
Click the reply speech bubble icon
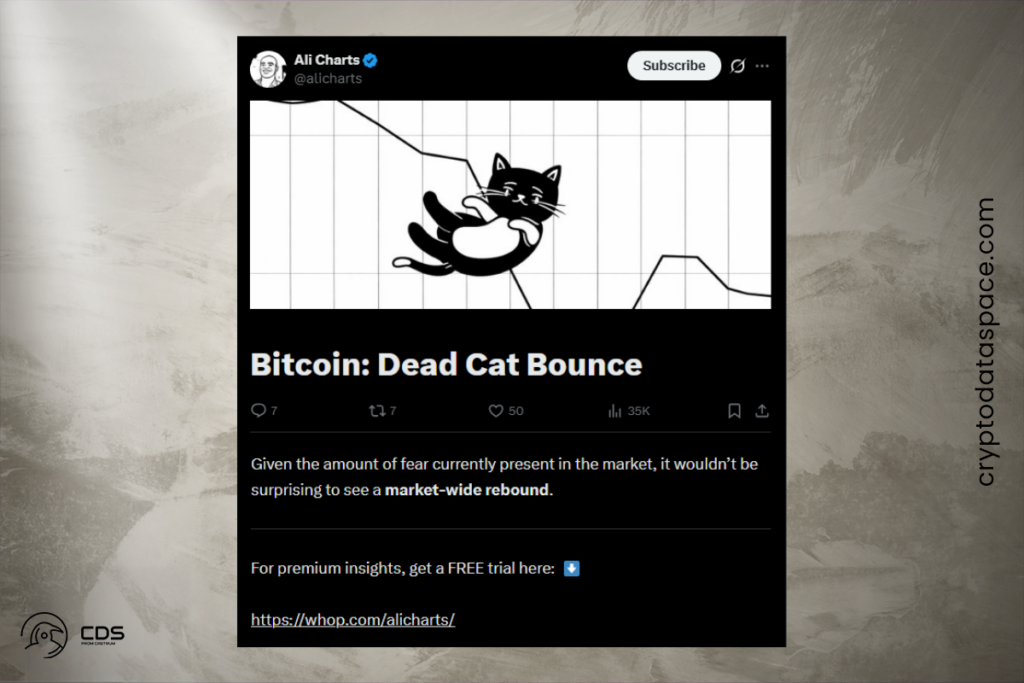[258, 410]
